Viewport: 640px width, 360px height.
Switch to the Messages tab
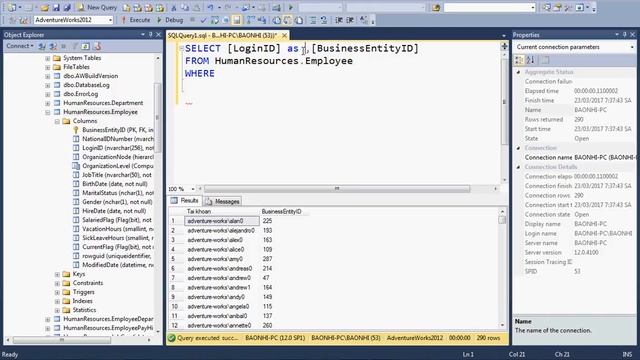222,201
